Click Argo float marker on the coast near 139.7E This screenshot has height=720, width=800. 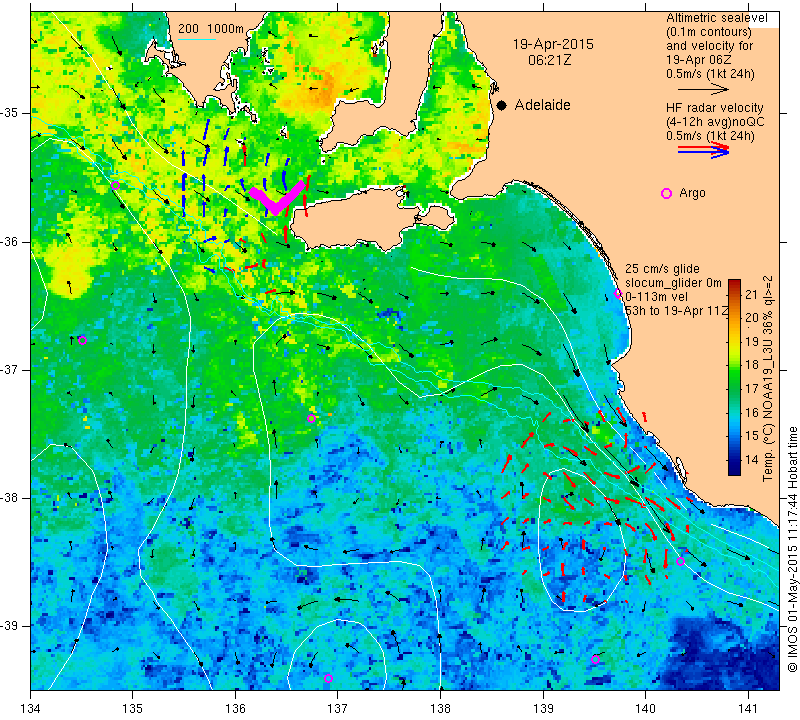617,293
